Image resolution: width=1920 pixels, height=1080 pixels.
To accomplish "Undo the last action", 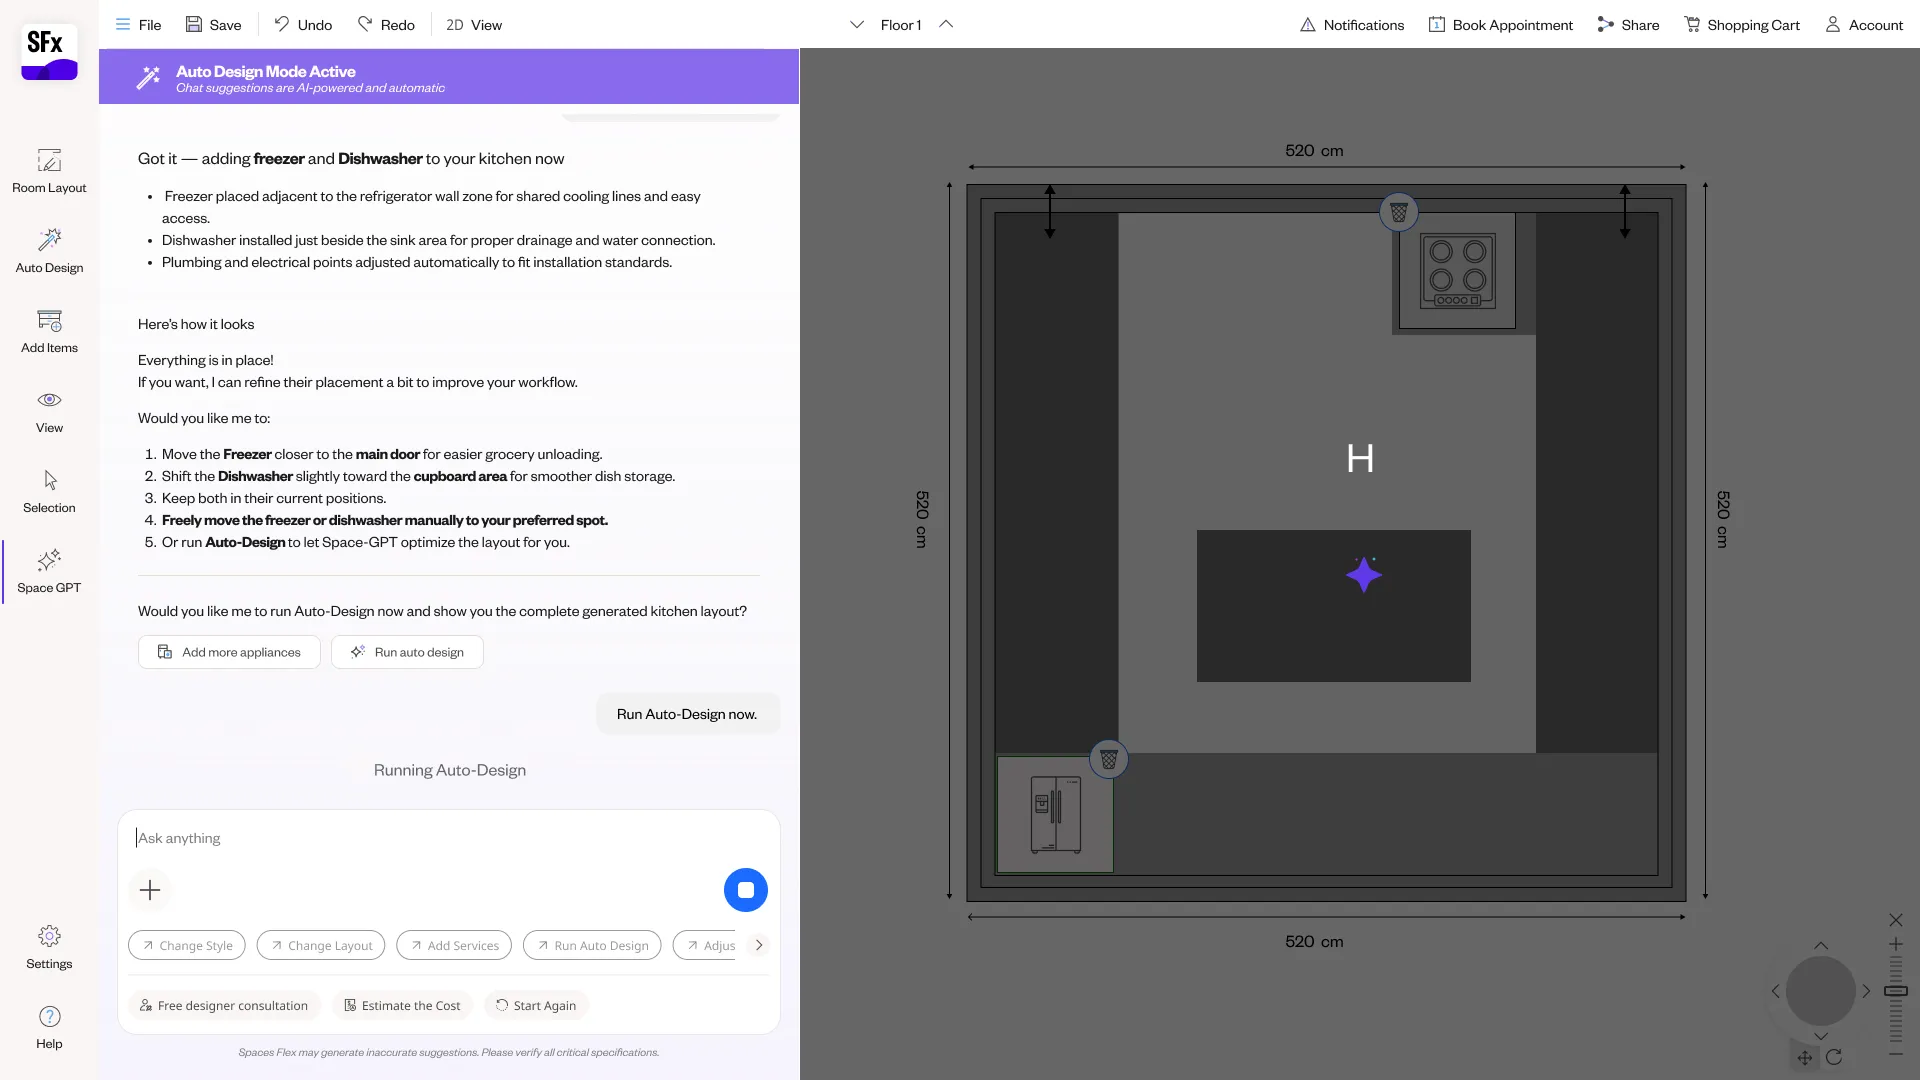I will click(303, 25).
